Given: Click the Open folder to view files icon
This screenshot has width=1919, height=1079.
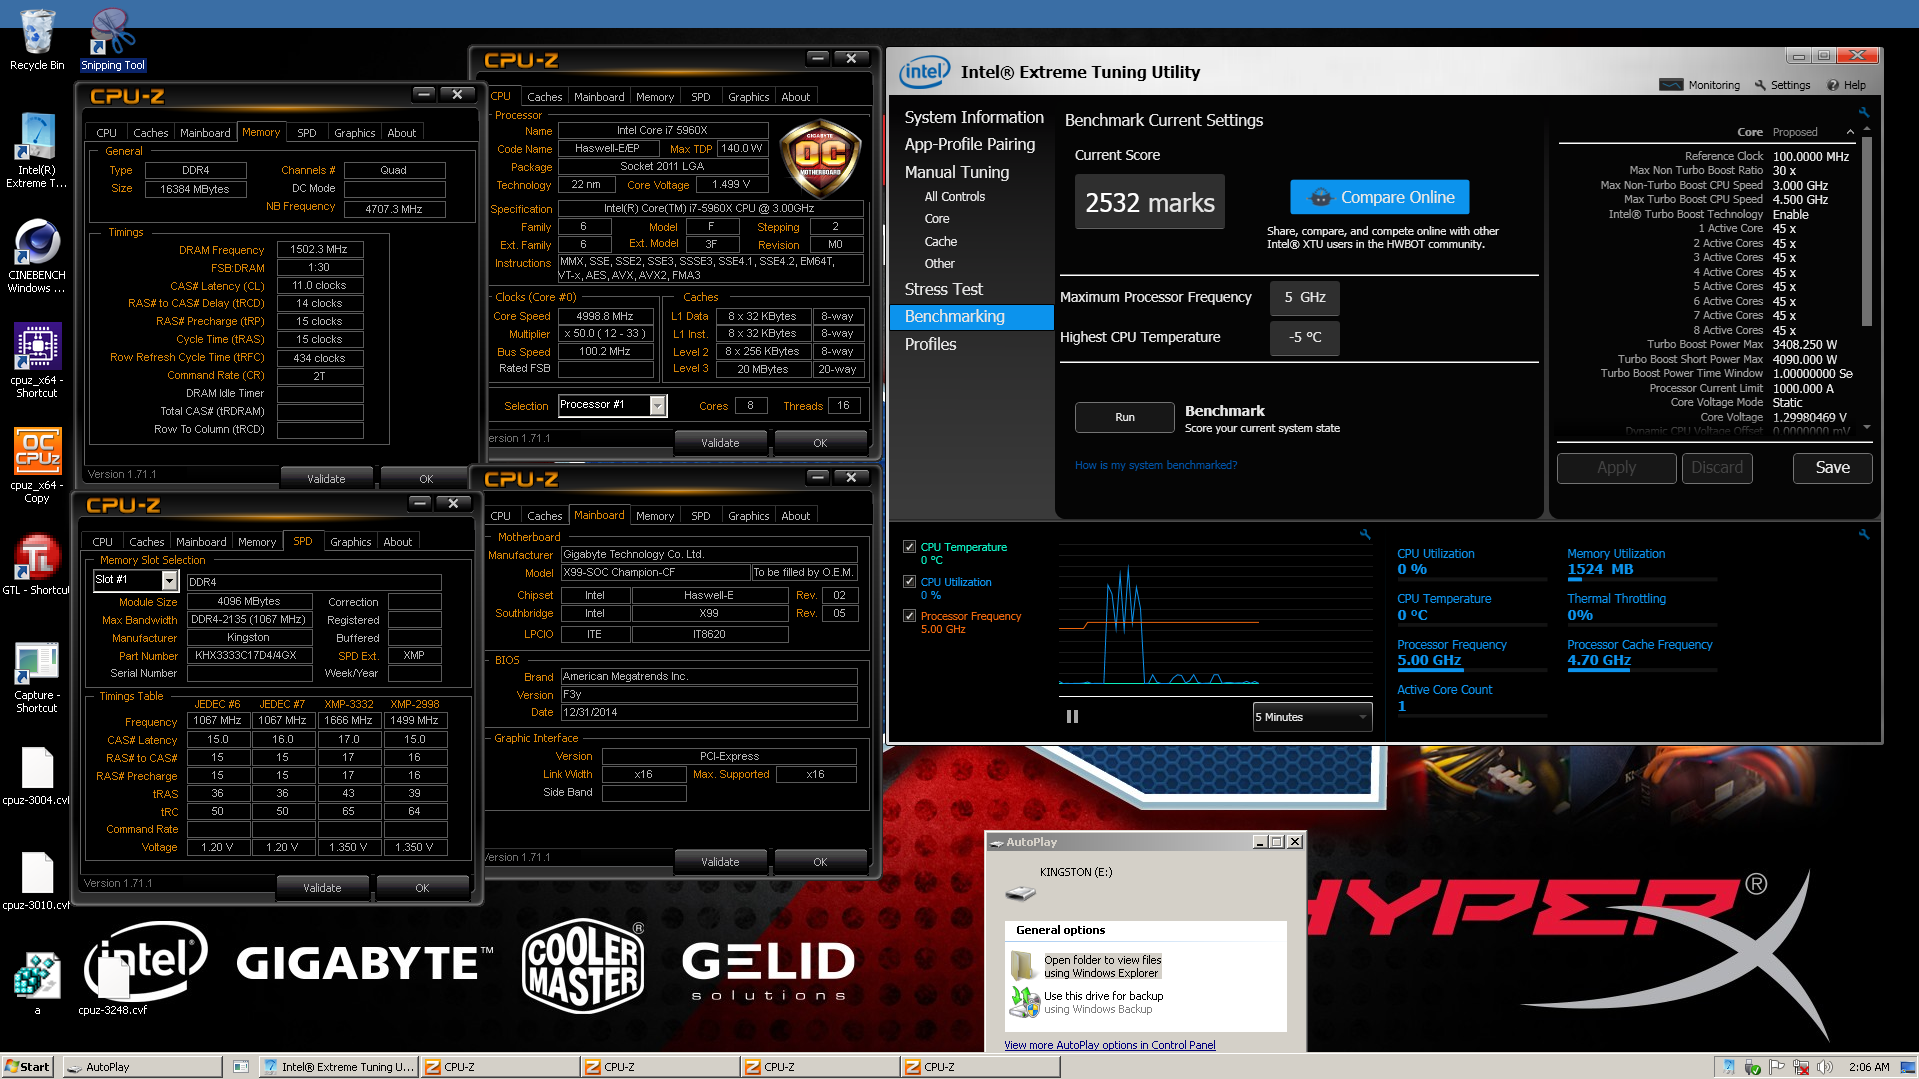Looking at the screenshot, I should [1023, 965].
